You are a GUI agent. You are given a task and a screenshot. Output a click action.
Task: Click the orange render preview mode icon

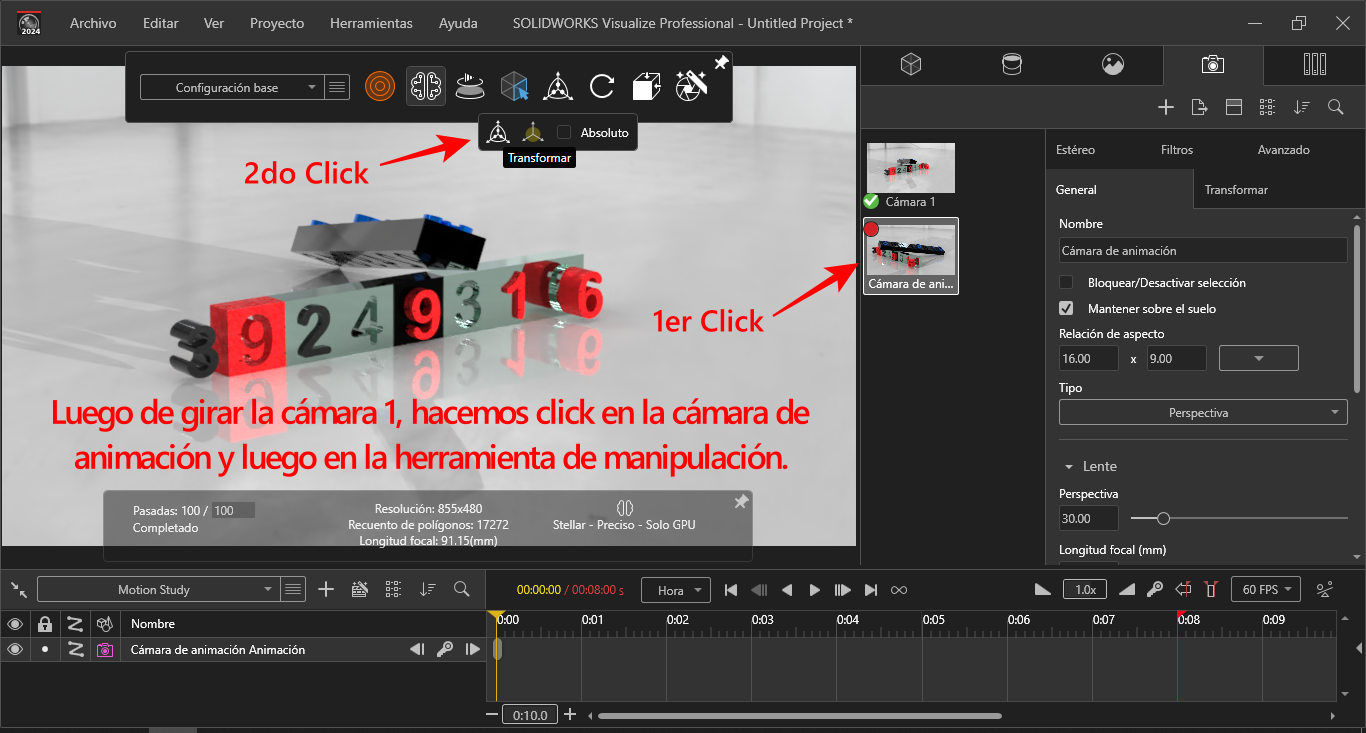(x=380, y=87)
